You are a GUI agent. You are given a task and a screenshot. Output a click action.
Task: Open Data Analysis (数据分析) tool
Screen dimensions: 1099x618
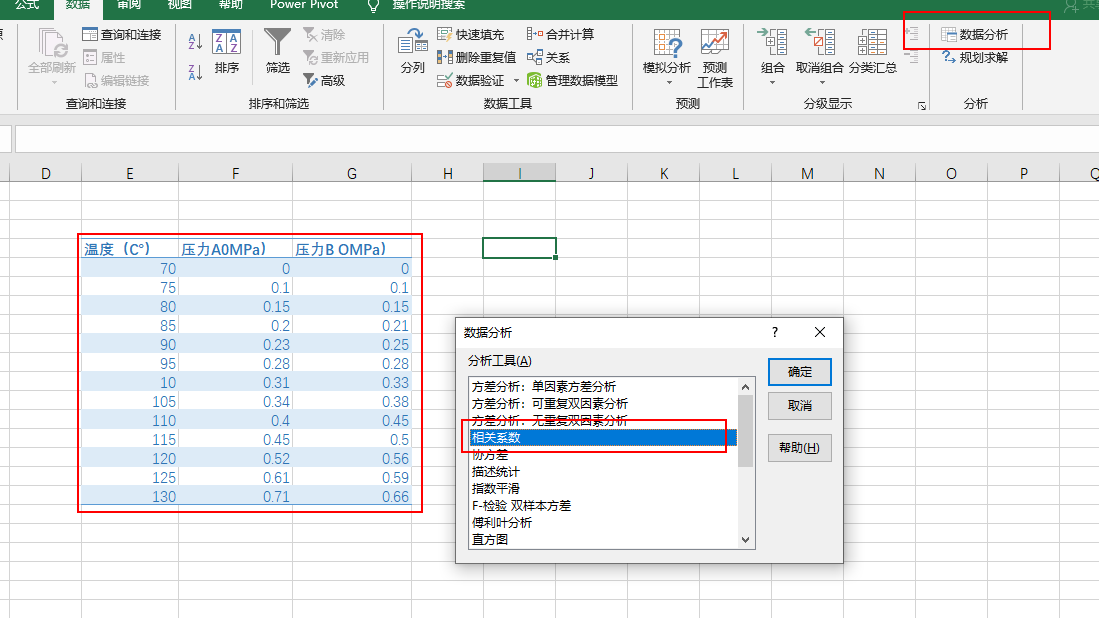(x=974, y=34)
